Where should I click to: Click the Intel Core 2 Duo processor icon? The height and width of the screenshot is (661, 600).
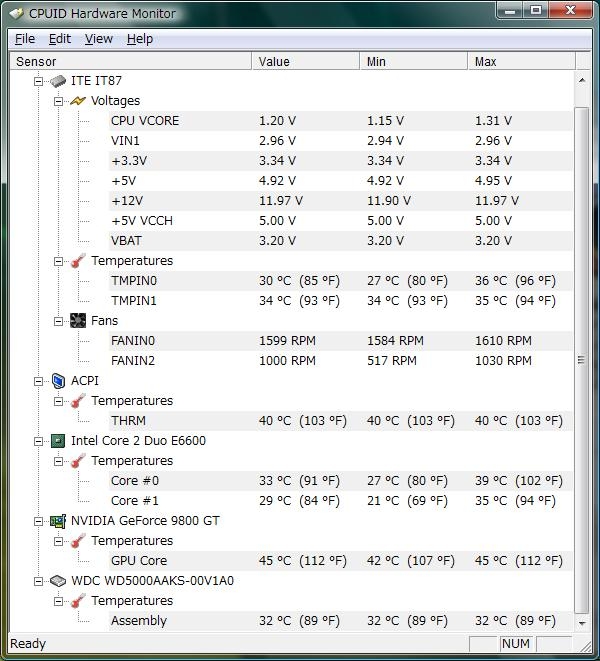click(x=58, y=441)
